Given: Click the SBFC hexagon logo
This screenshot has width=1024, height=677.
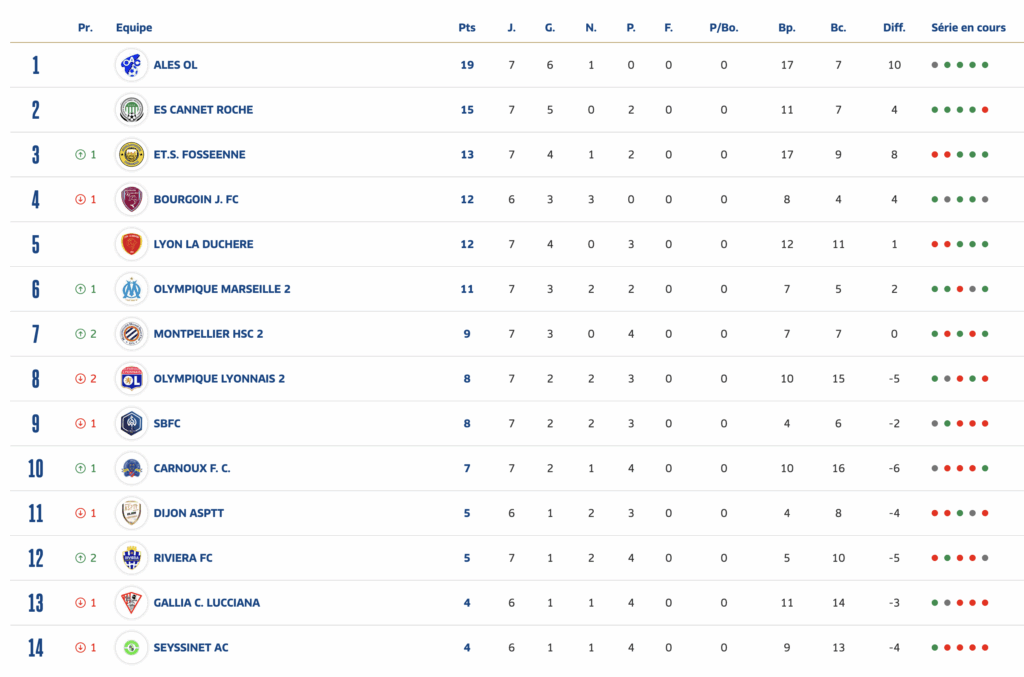Looking at the screenshot, I should pyautogui.click(x=131, y=423).
